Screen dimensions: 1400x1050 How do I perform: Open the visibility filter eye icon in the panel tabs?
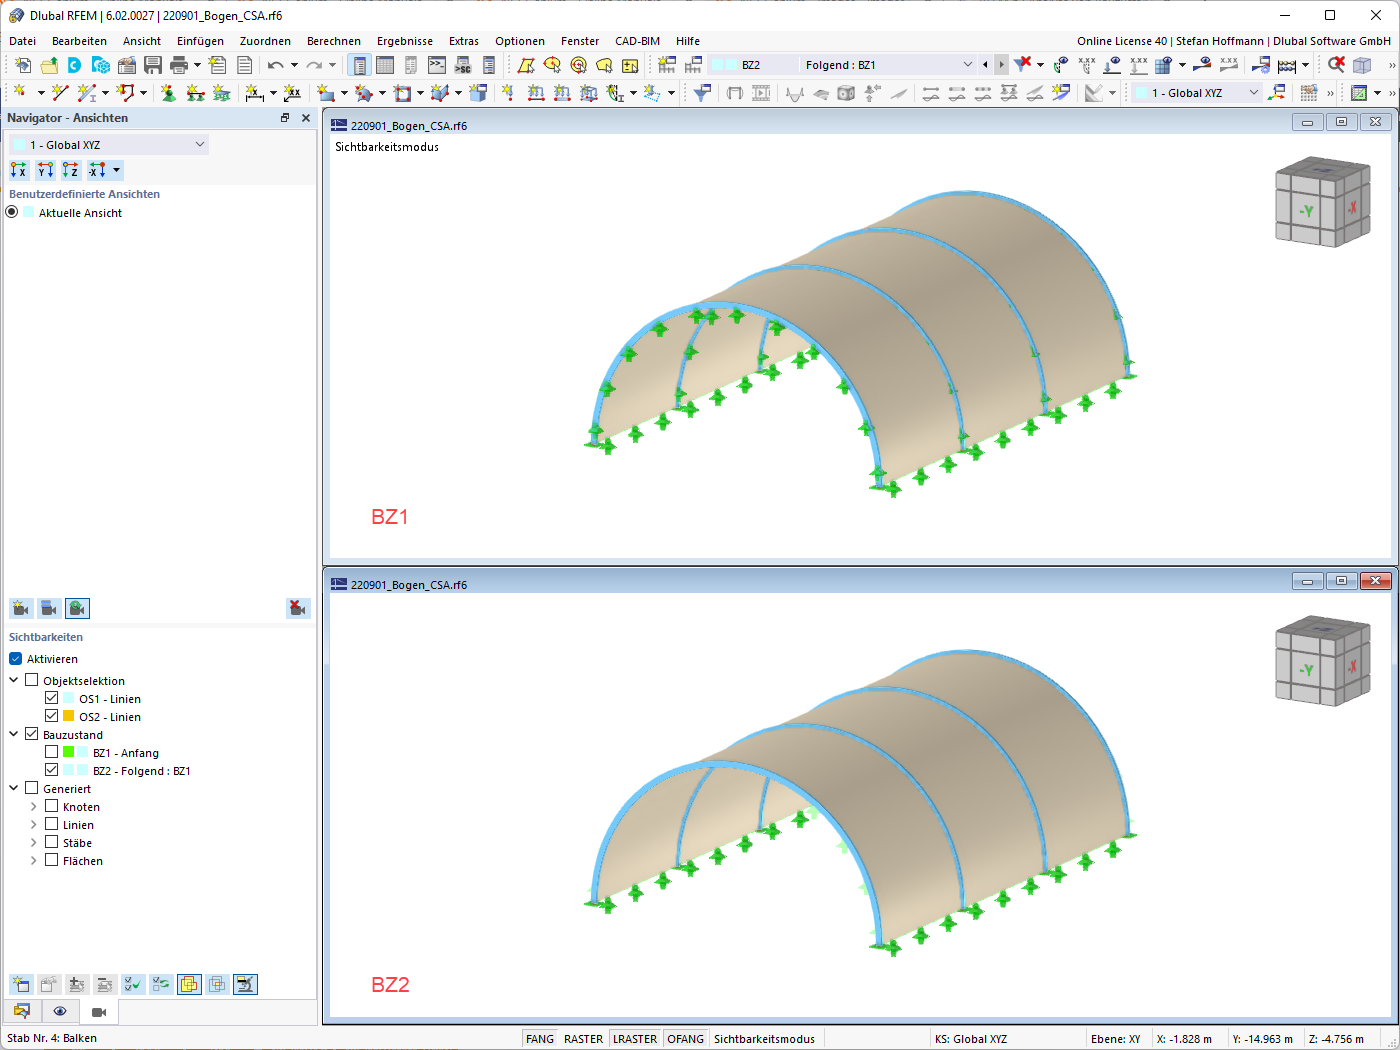[x=59, y=1011]
